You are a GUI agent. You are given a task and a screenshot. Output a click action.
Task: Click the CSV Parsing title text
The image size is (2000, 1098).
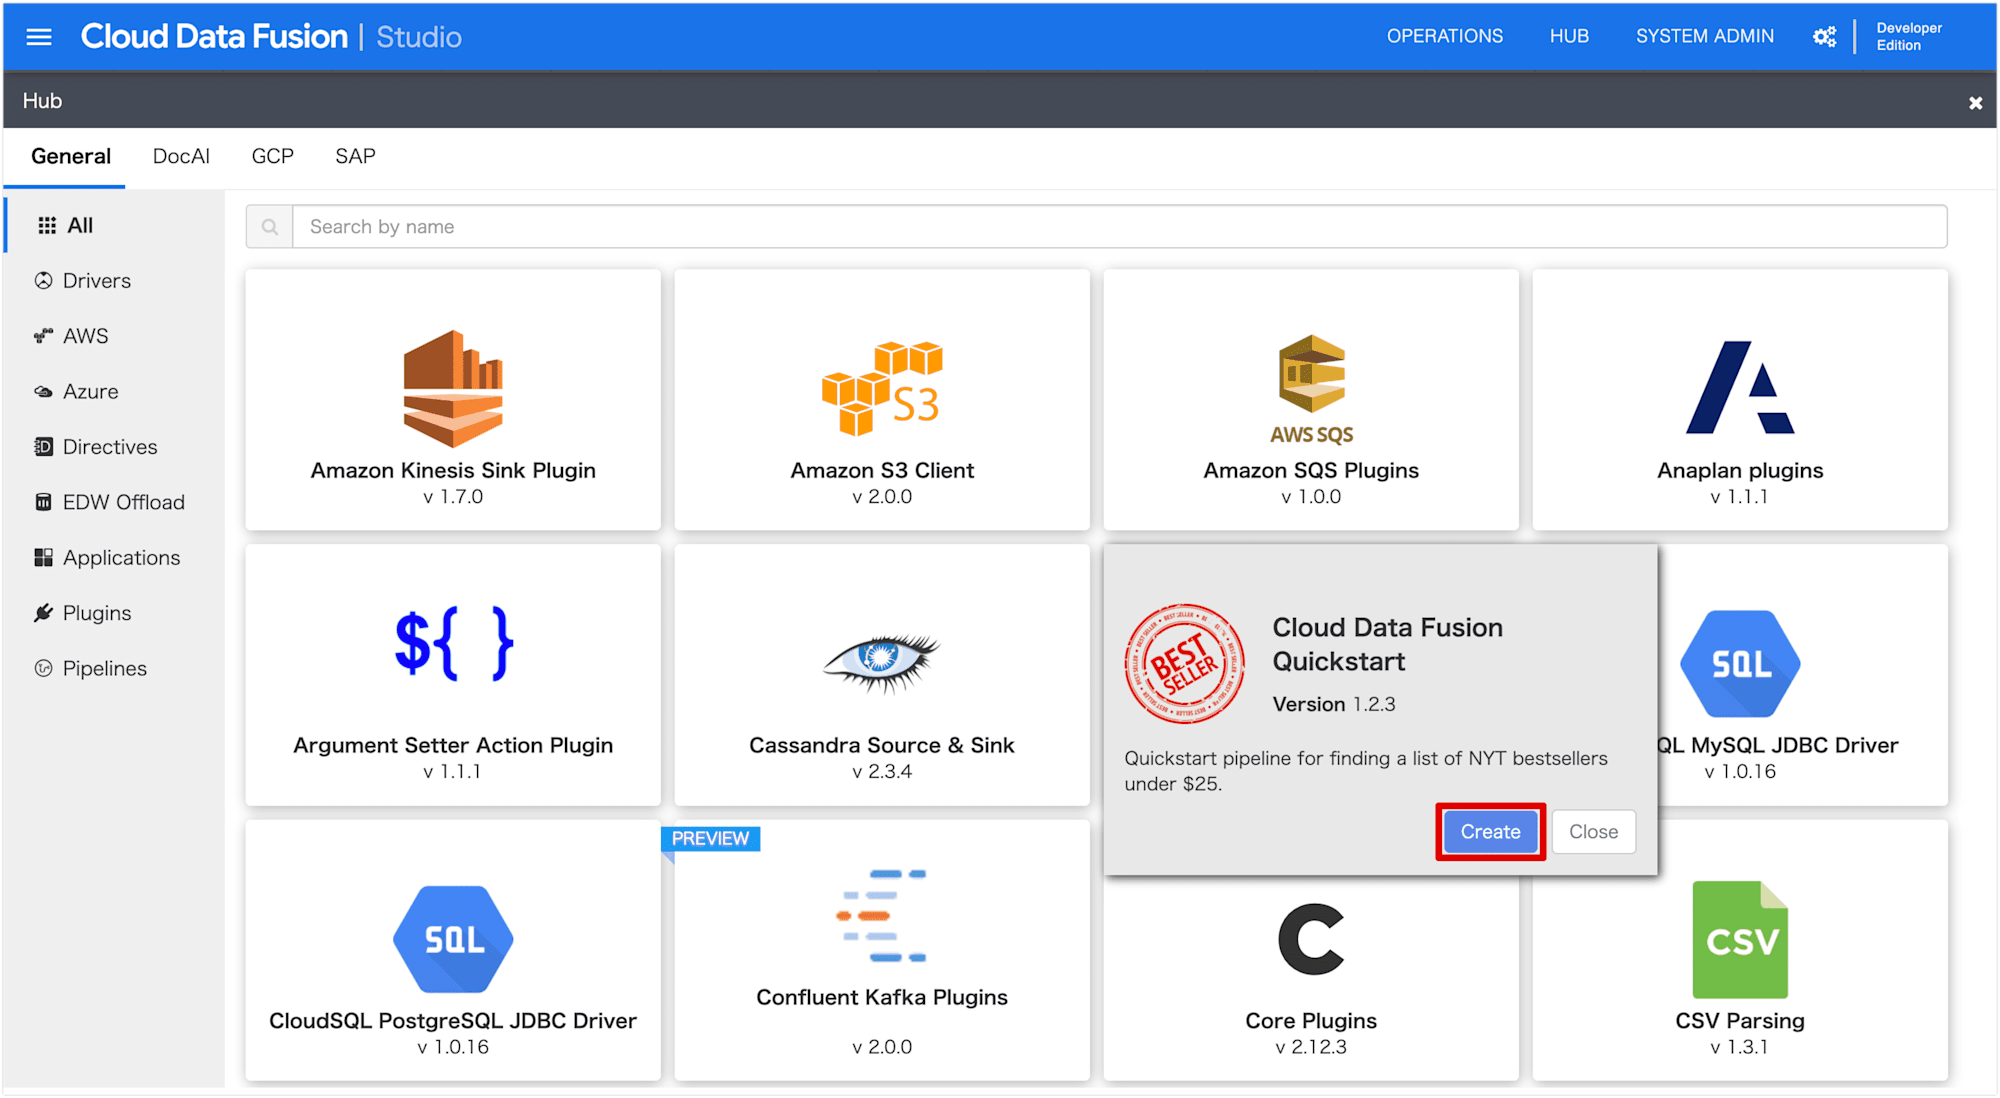click(x=1740, y=1021)
